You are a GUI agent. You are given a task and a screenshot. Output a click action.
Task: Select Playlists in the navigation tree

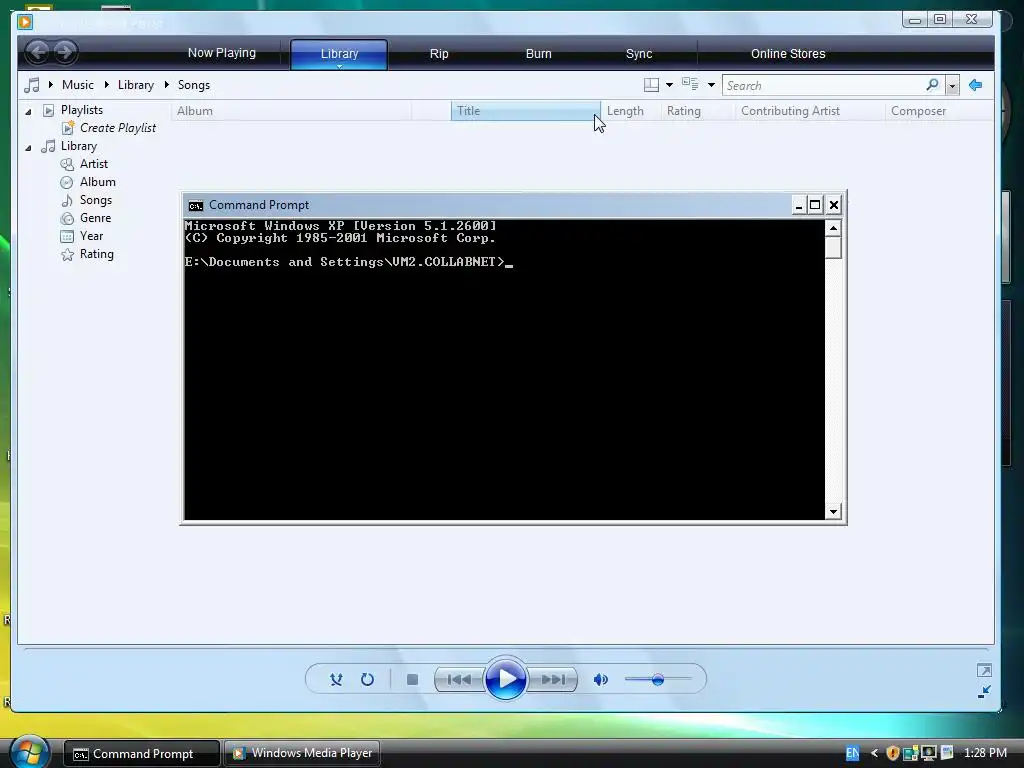82,110
